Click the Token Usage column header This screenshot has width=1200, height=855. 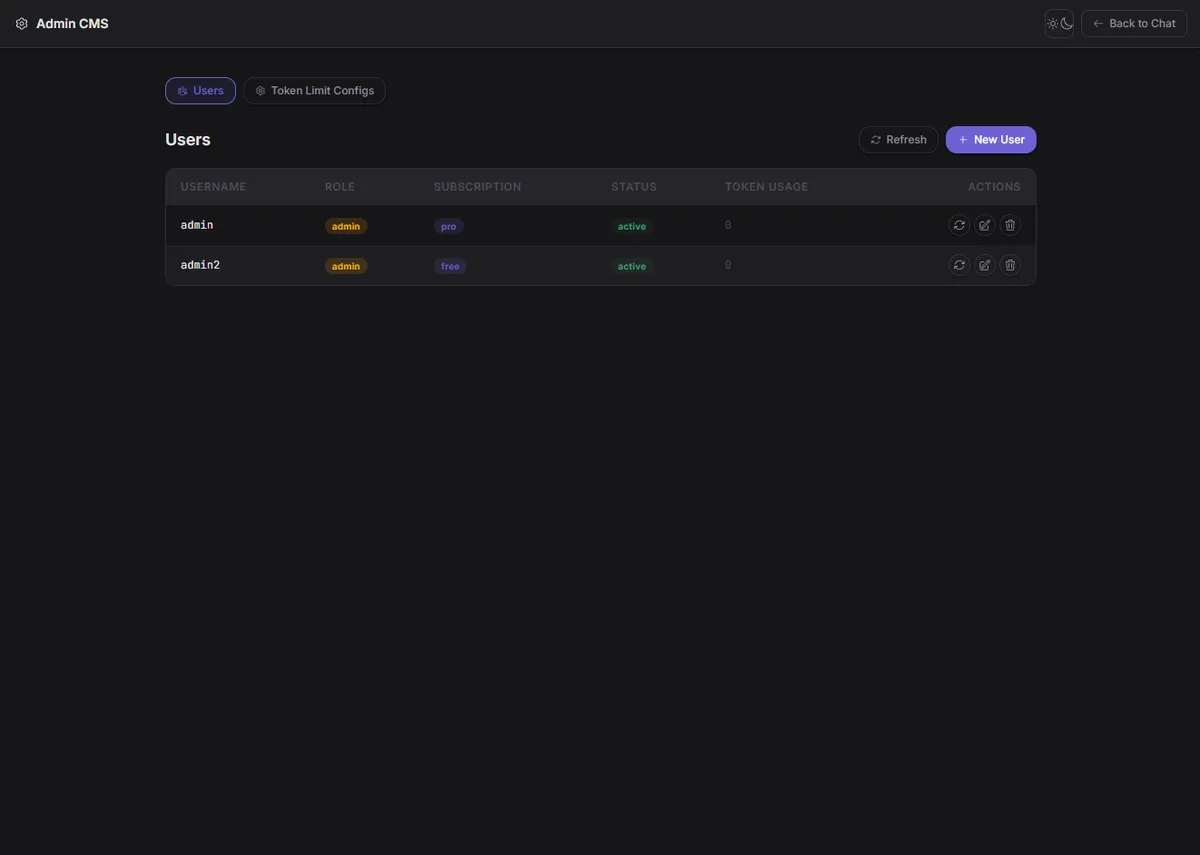(x=766, y=187)
